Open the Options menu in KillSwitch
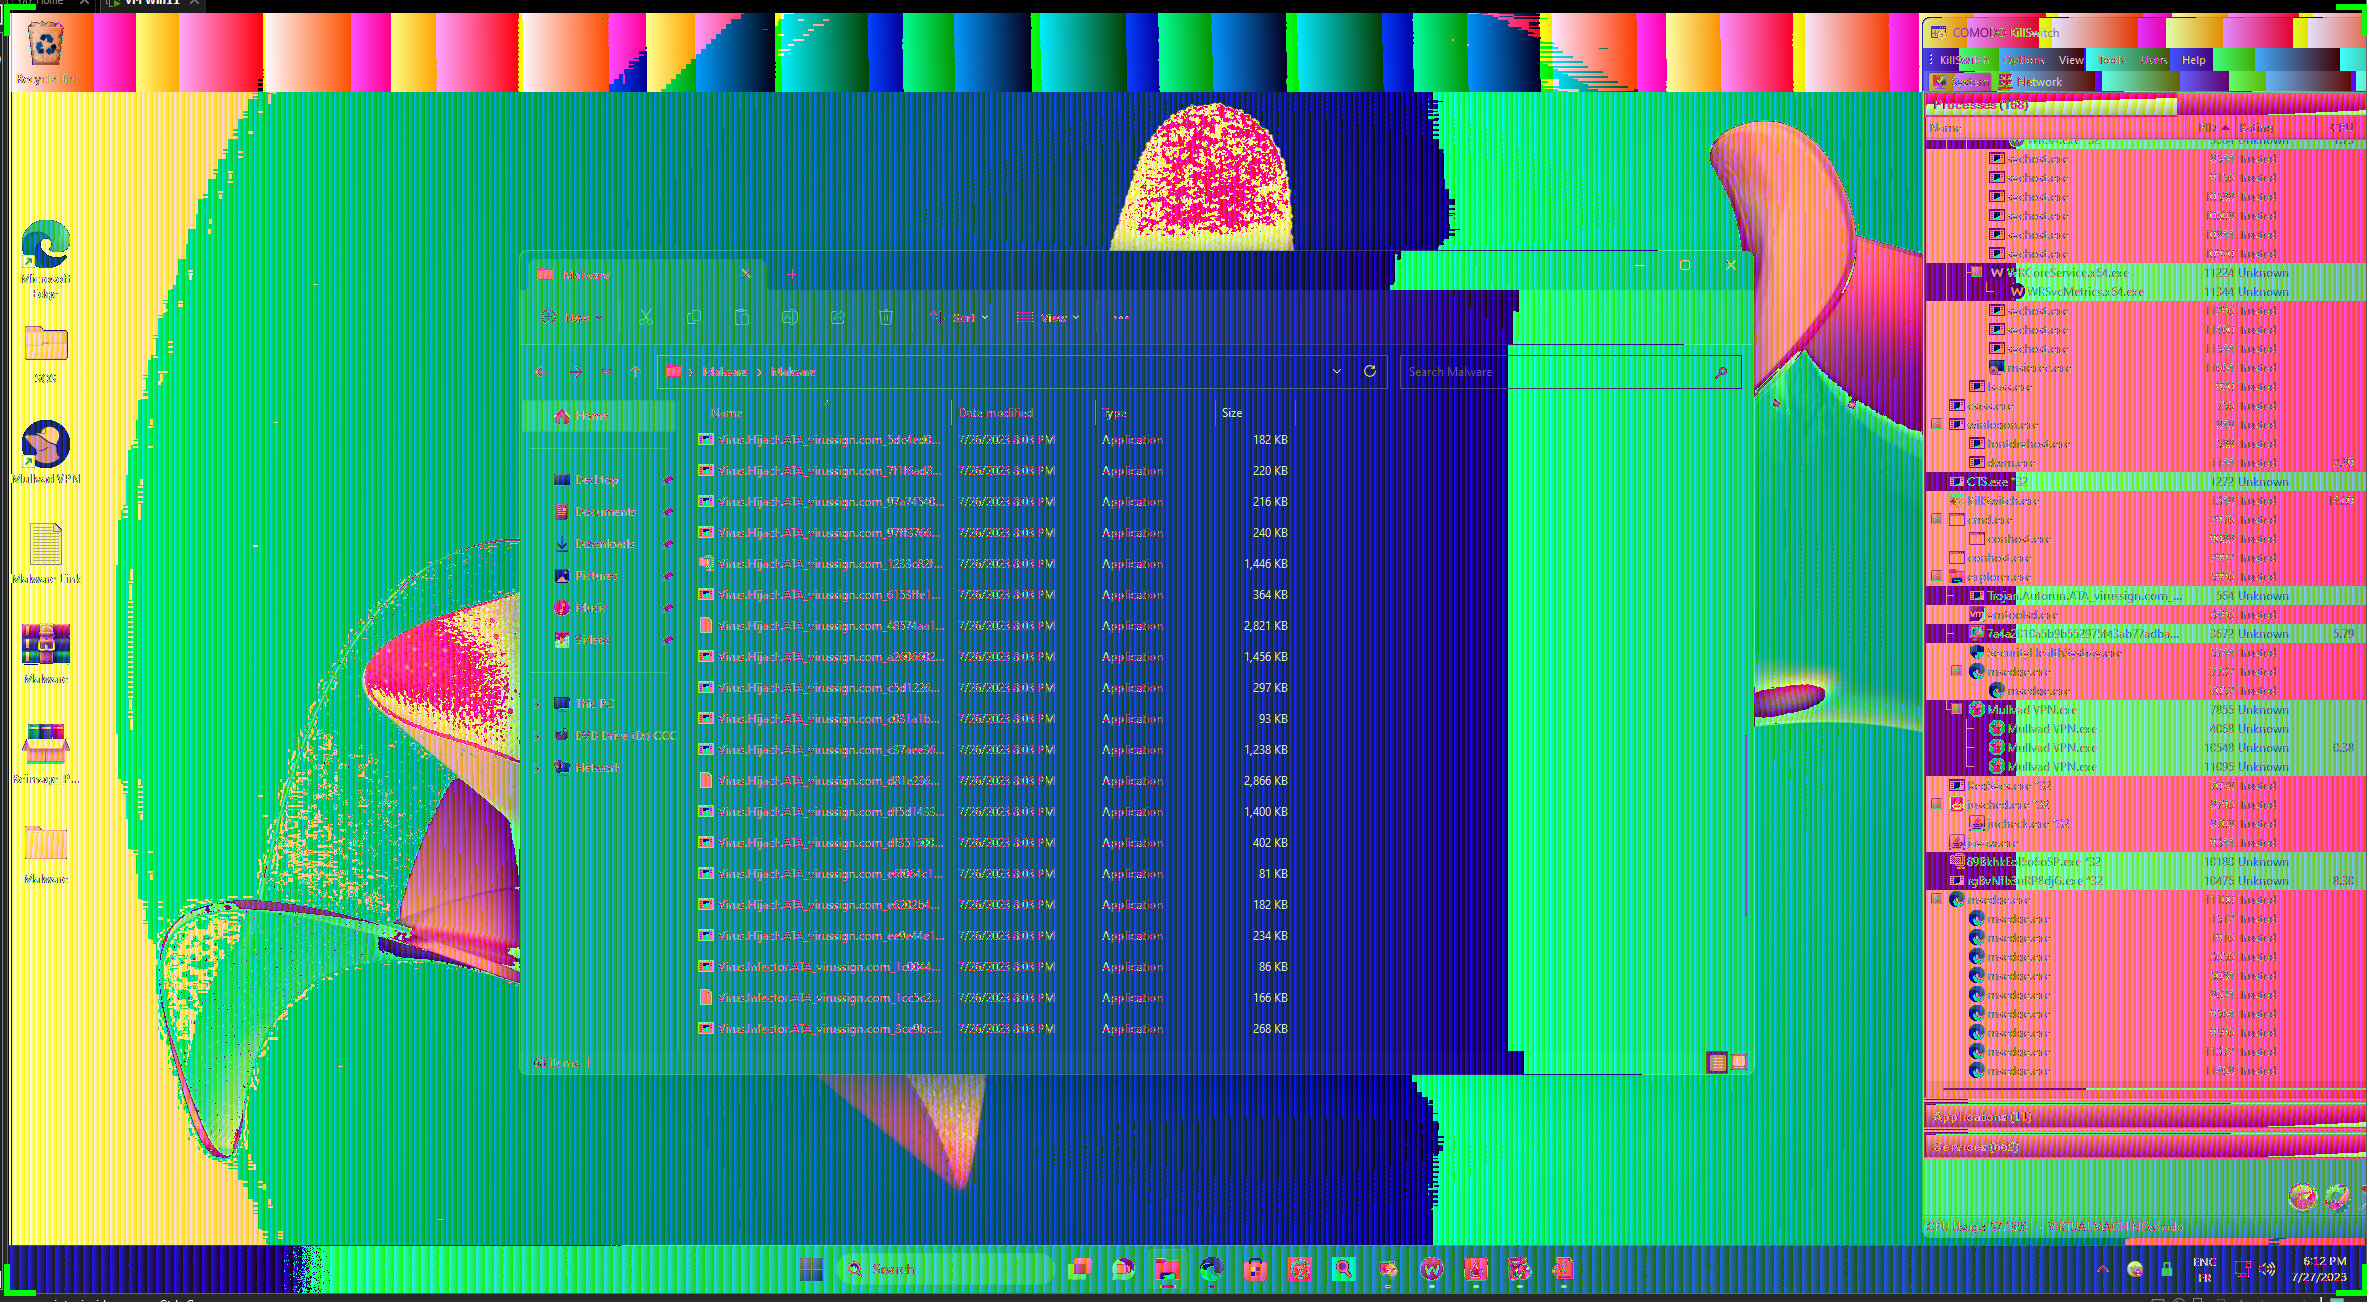The height and width of the screenshot is (1302, 2367). [x=2024, y=60]
